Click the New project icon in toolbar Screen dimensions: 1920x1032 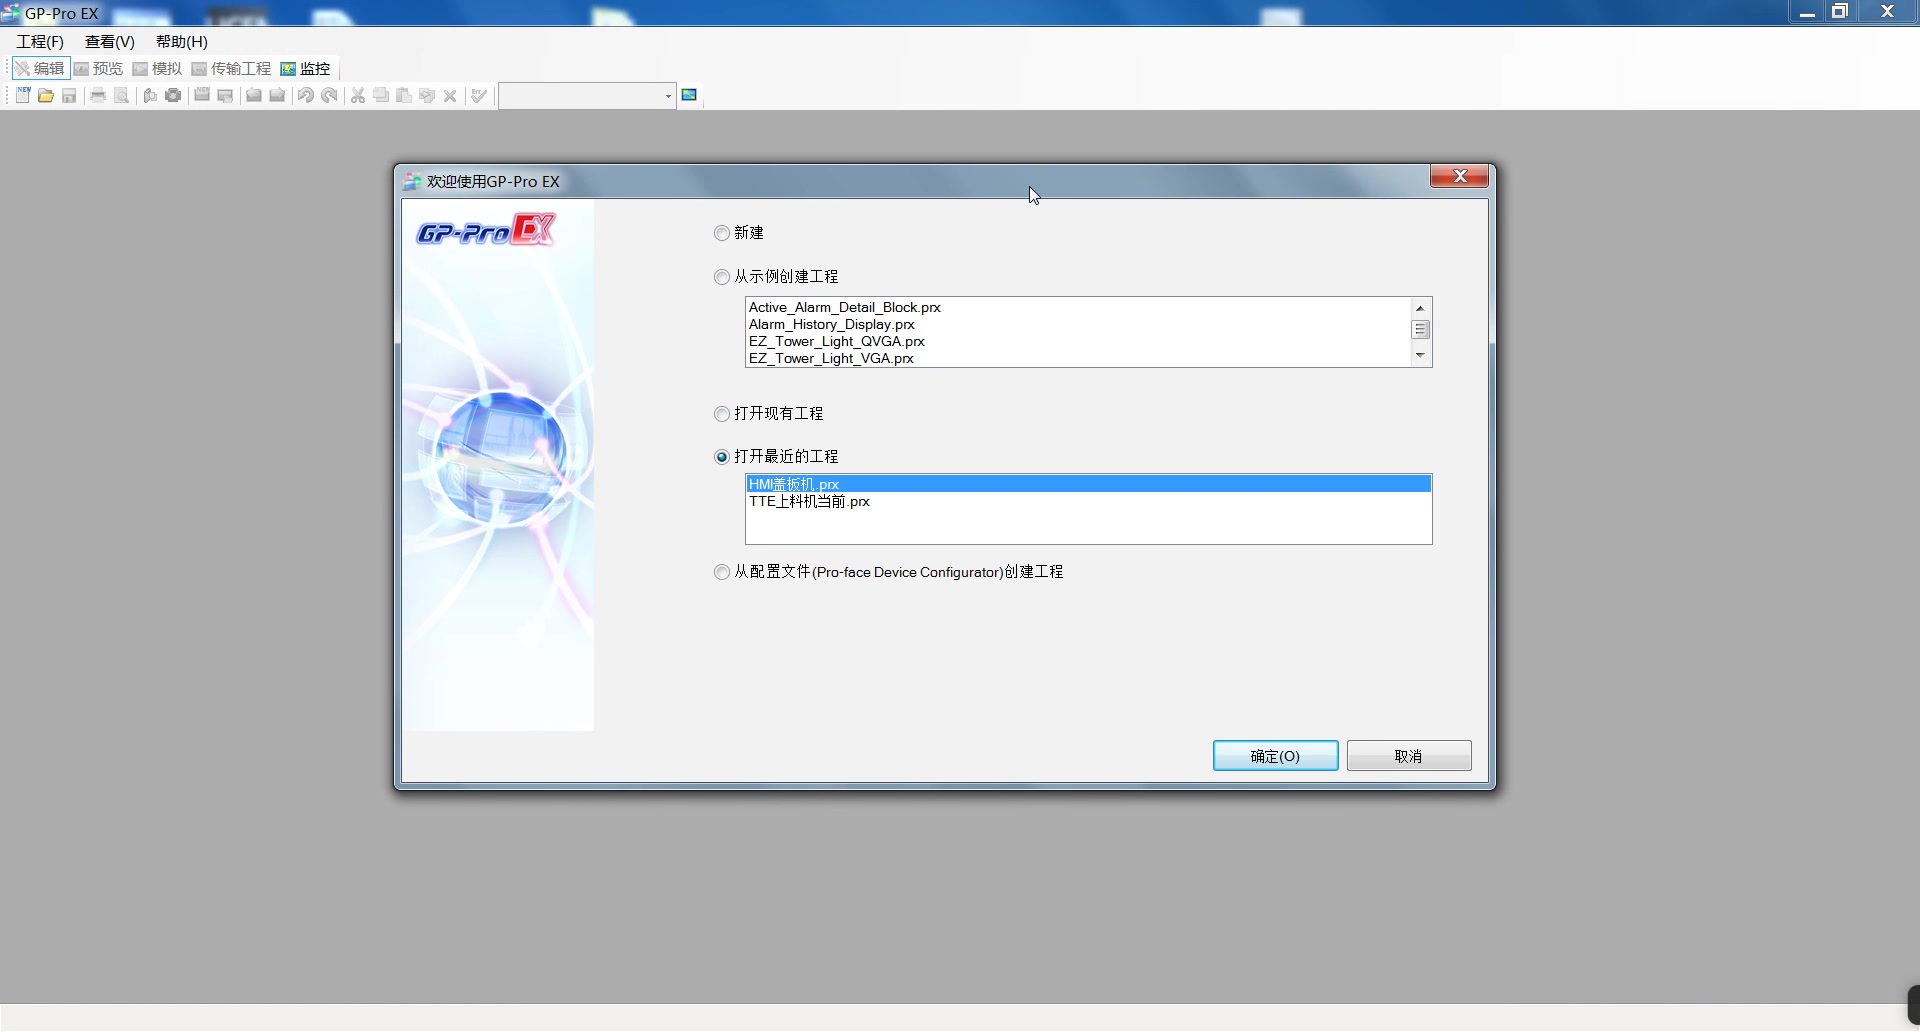click(23, 95)
